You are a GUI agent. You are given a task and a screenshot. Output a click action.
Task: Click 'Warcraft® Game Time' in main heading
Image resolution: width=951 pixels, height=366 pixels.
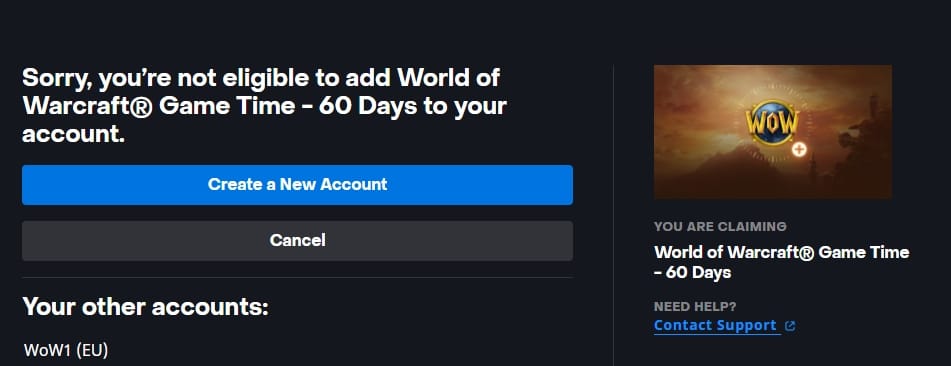coord(167,106)
